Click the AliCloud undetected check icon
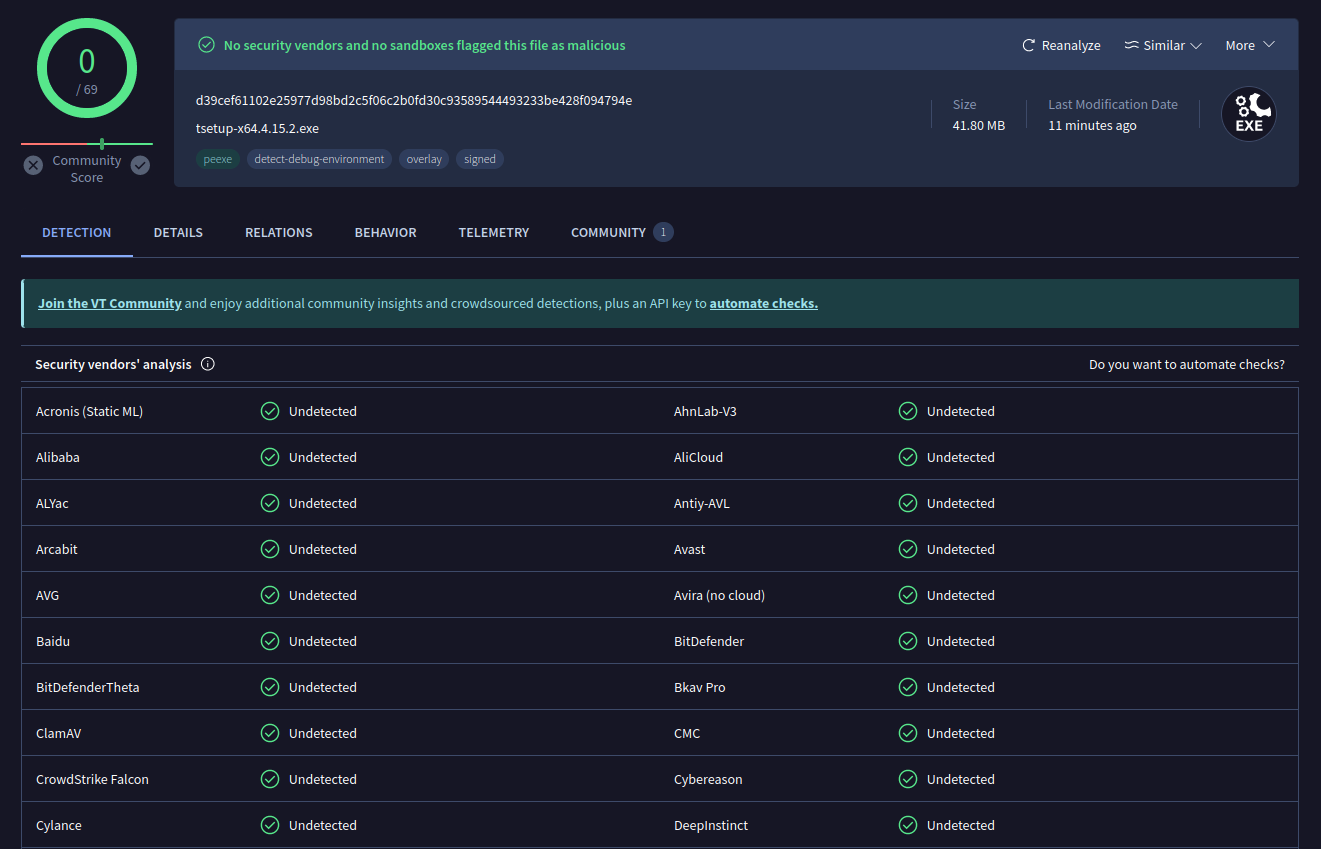Screen dimensions: 1321x849 tap(908, 457)
